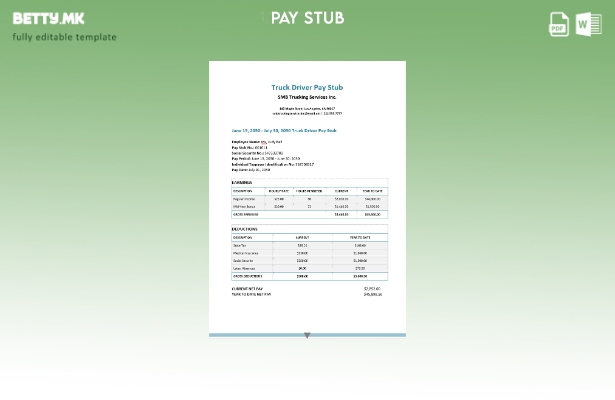Viewport: 615px width, 400px height.
Task: Click the Gross Earnings row in table
Action: [307, 214]
